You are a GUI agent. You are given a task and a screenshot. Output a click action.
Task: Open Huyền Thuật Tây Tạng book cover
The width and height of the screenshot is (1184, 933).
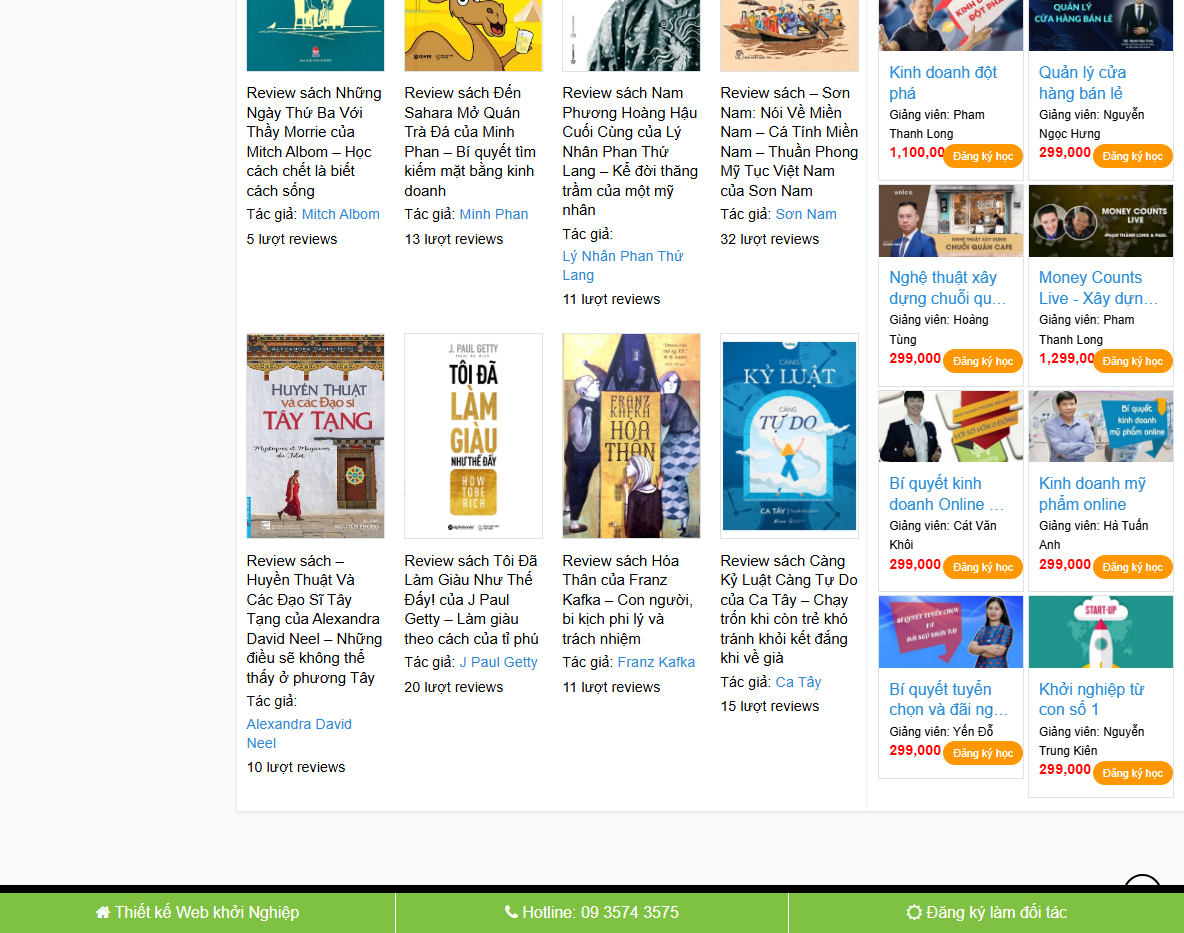pos(316,436)
